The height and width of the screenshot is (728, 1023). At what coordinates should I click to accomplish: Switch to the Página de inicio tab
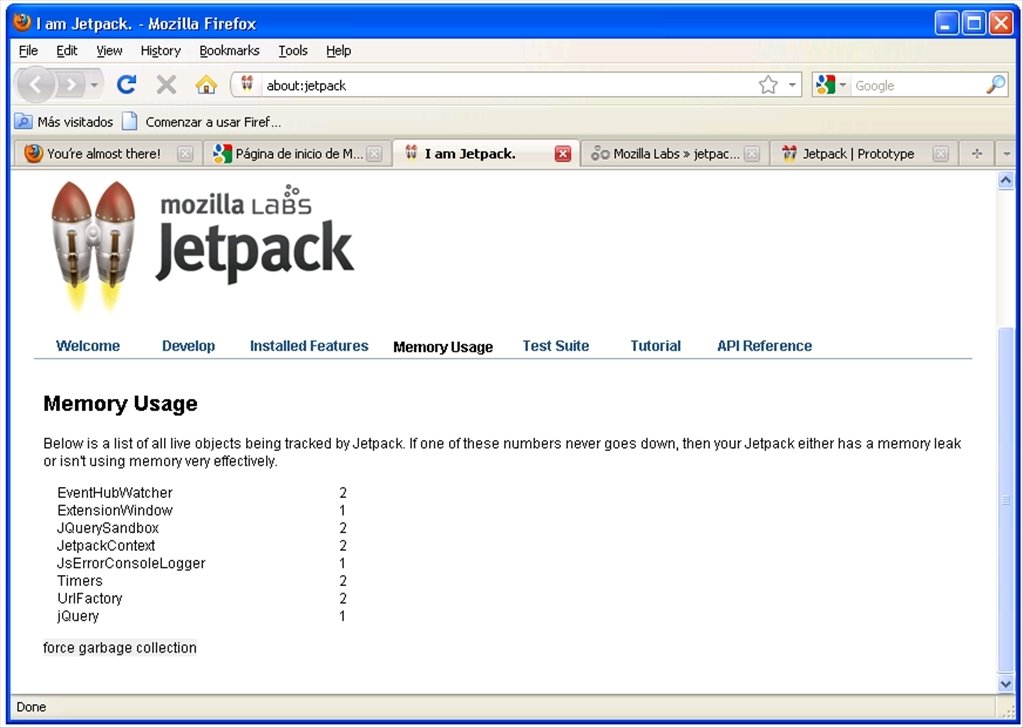tap(299, 154)
